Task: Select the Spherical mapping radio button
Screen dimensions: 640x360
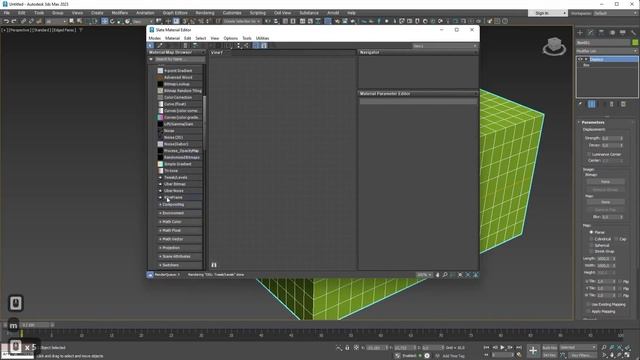Action: click(x=591, y=245)
